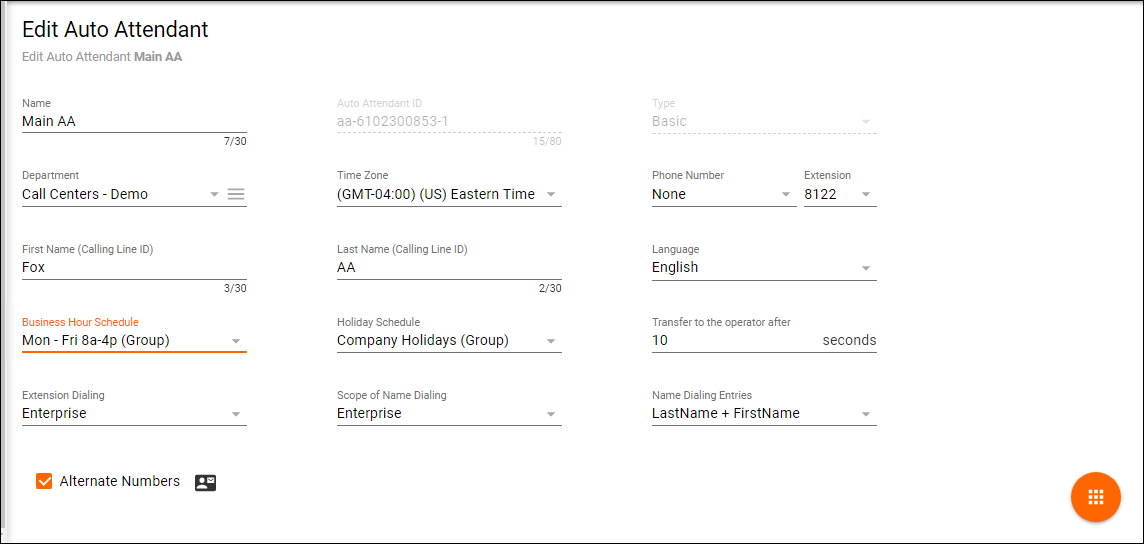Image resolution: width=1144 pixels, height=544 pixels.
Task: Open the Alternate Numbers contact card icon
Action: [x=205, y=482]
